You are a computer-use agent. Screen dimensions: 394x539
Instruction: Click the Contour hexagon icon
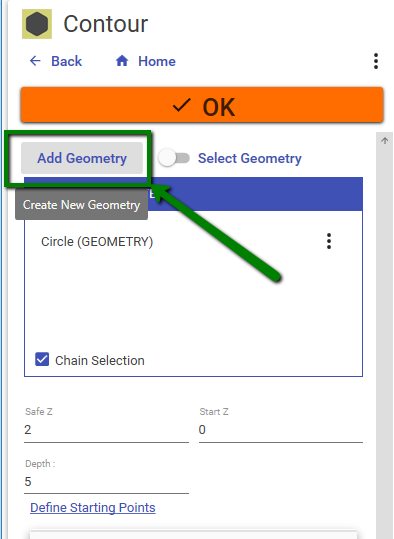pyautogui.click(x=37, y=24)
